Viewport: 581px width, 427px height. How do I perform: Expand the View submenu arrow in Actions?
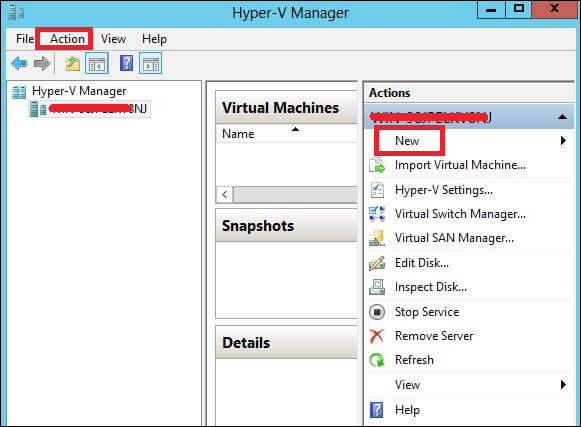(x=563, y=384)
